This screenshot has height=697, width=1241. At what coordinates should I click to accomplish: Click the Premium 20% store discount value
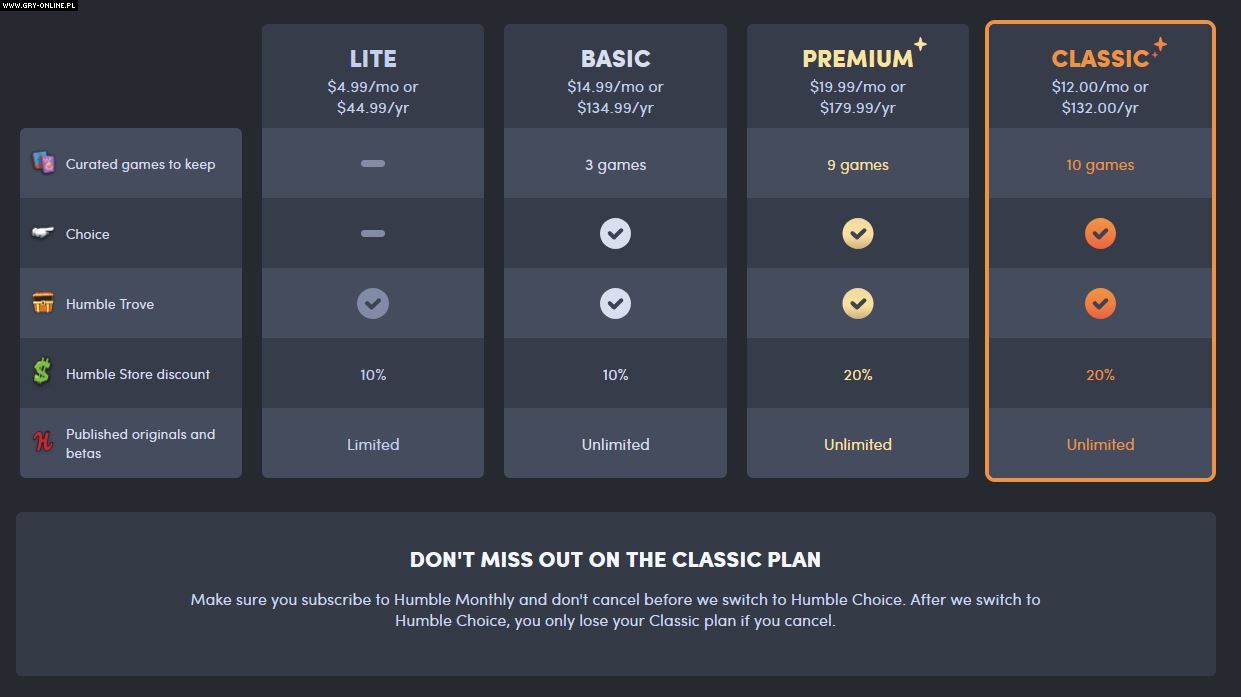click(857, 375)
